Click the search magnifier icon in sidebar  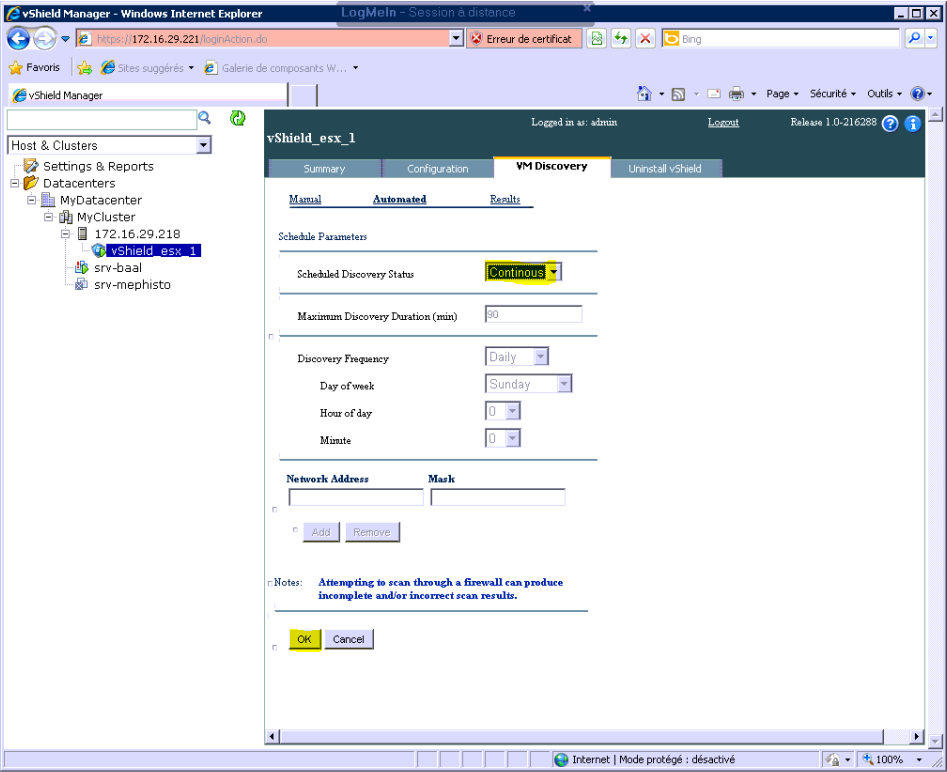pos(205,119)
